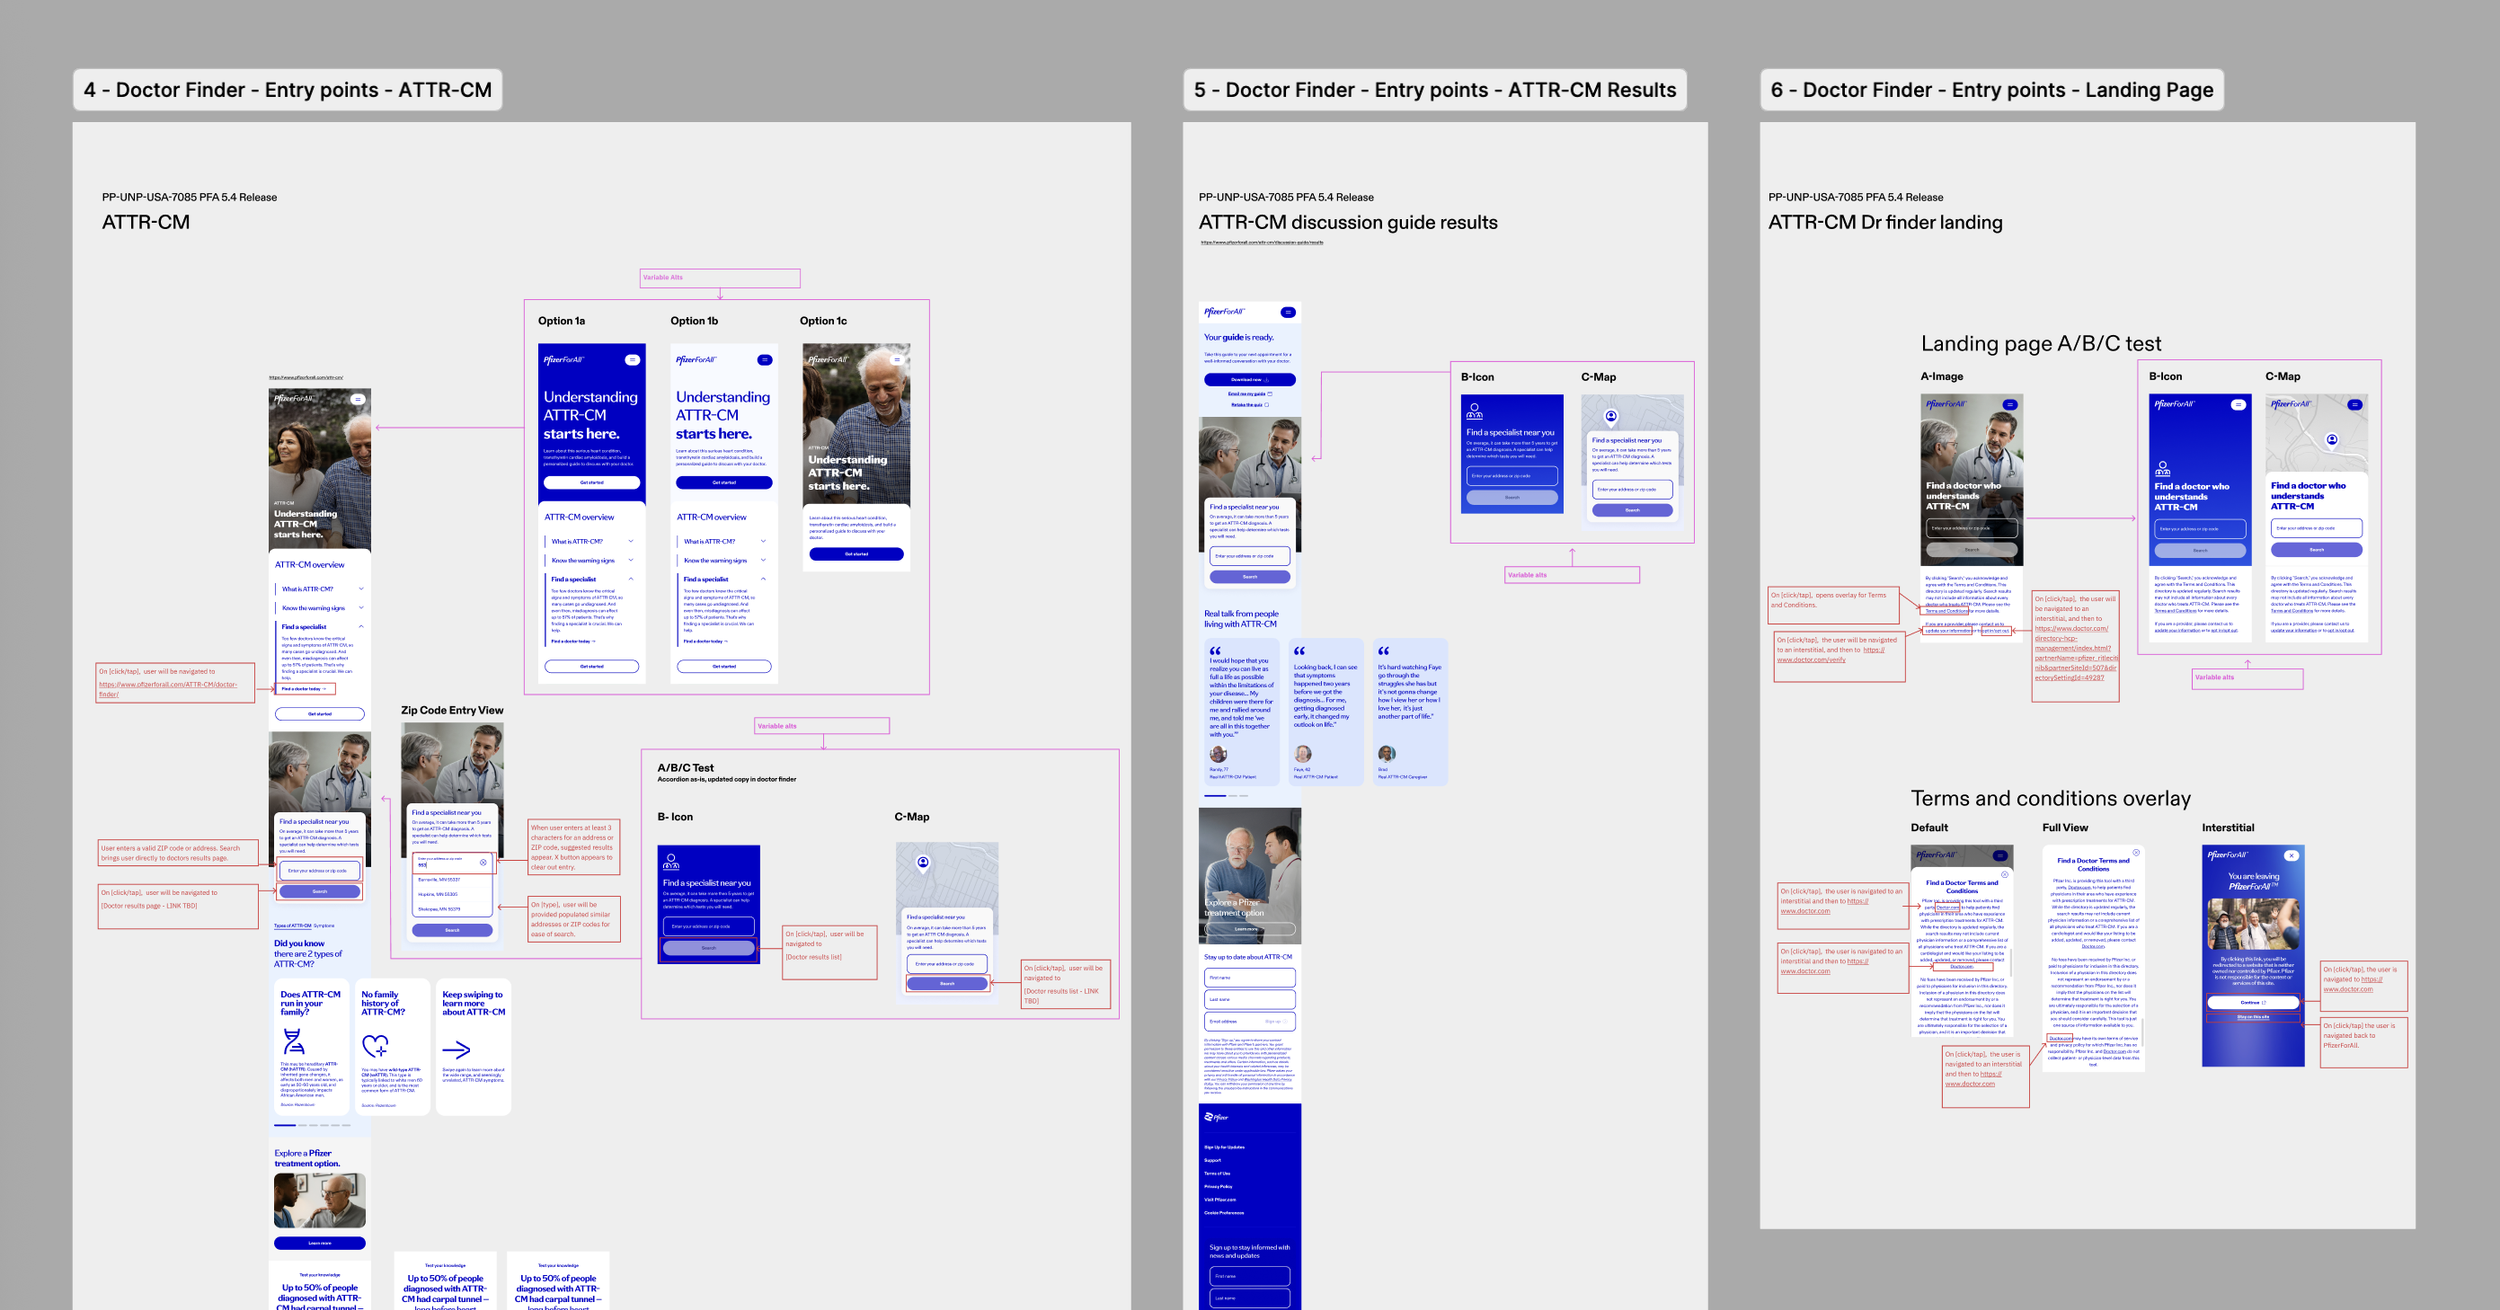This screenshot has height=1310, width=2500.
Task: Click Continue in the Interstitial mockup
Action: (x=2253, y=1002)
